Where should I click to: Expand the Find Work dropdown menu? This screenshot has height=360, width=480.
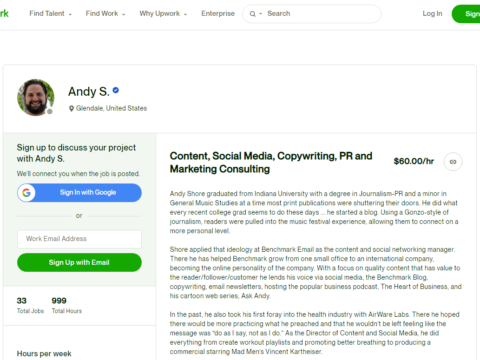coord(105,14)
